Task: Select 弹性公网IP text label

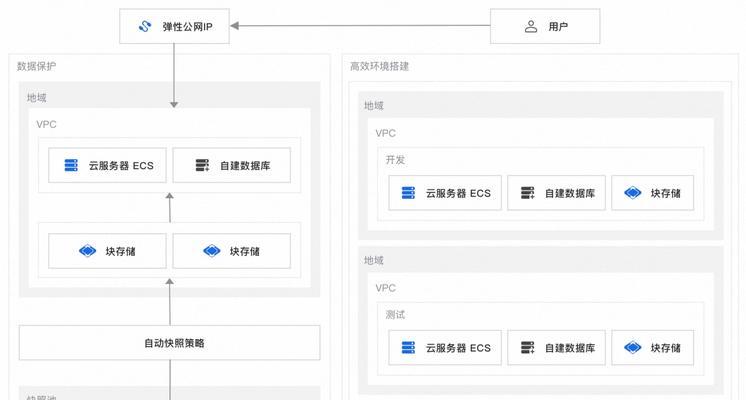Action: point(187,27)
